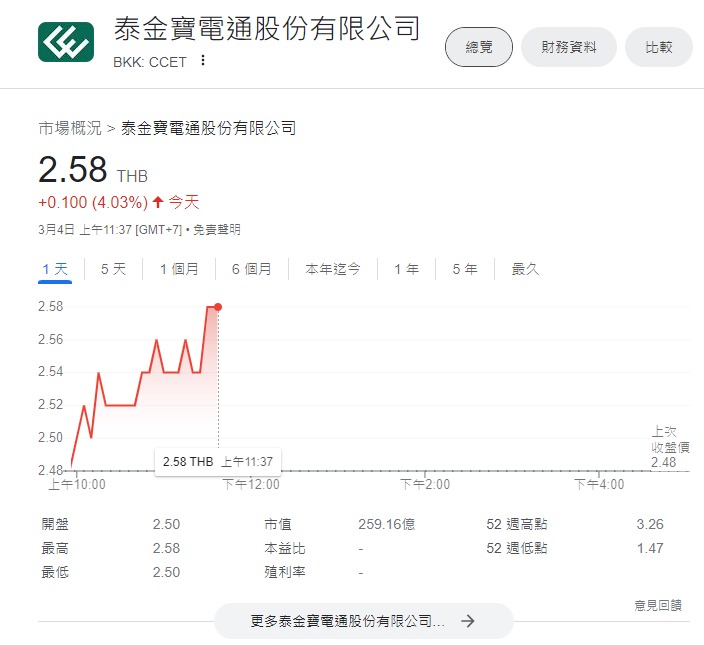Screen dimensions: 704x645
Task: Switch chart to 5 天 range
Action: [113, 269]
